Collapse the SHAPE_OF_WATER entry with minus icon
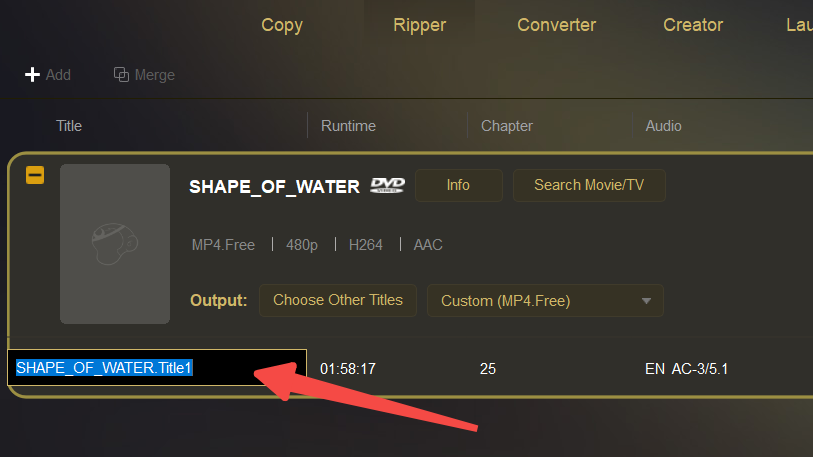The height and width of the screenshot is (457, 813). [x=35, y=175]
